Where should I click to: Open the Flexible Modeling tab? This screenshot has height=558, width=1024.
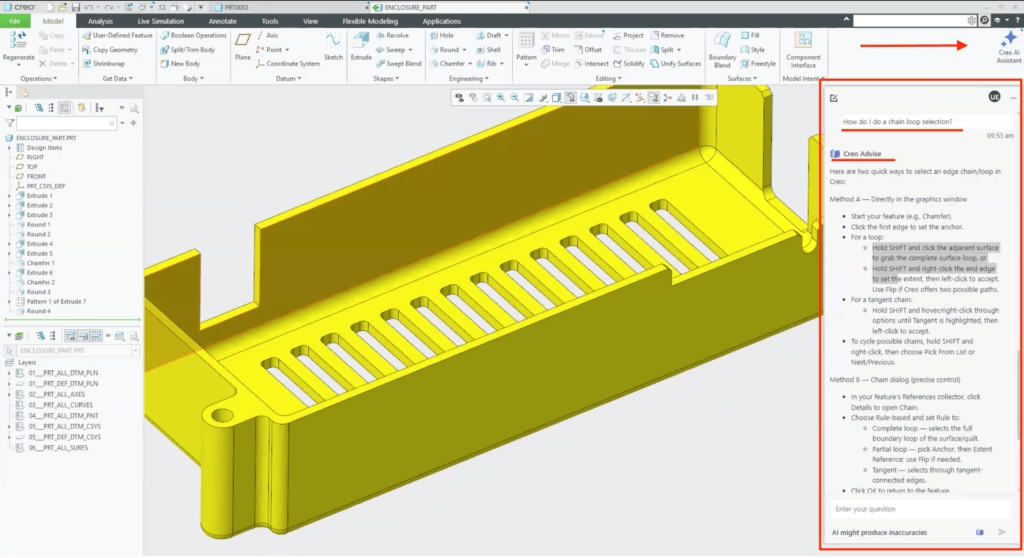[370, 21]
